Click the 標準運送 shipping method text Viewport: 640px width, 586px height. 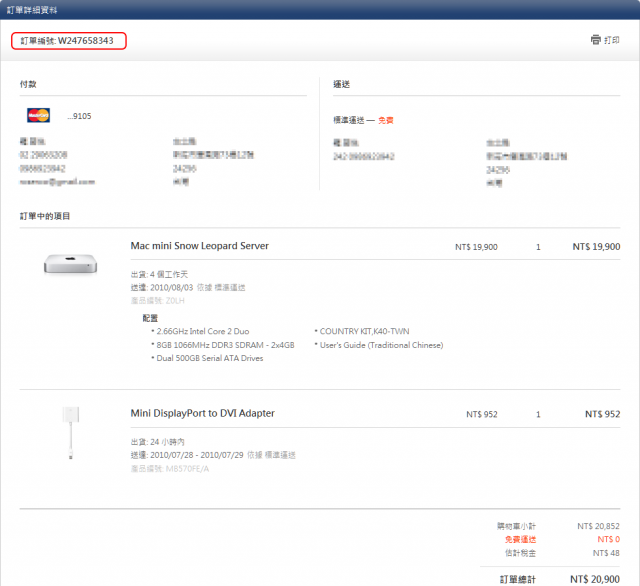click(349, 120)
